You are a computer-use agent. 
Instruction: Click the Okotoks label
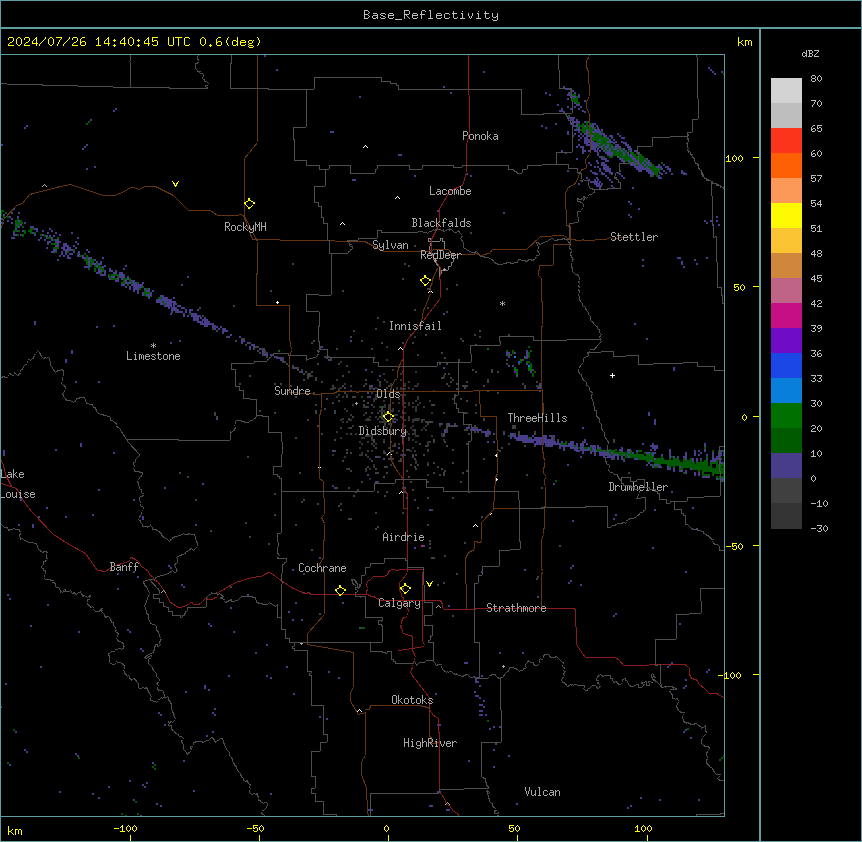(412, 700)
